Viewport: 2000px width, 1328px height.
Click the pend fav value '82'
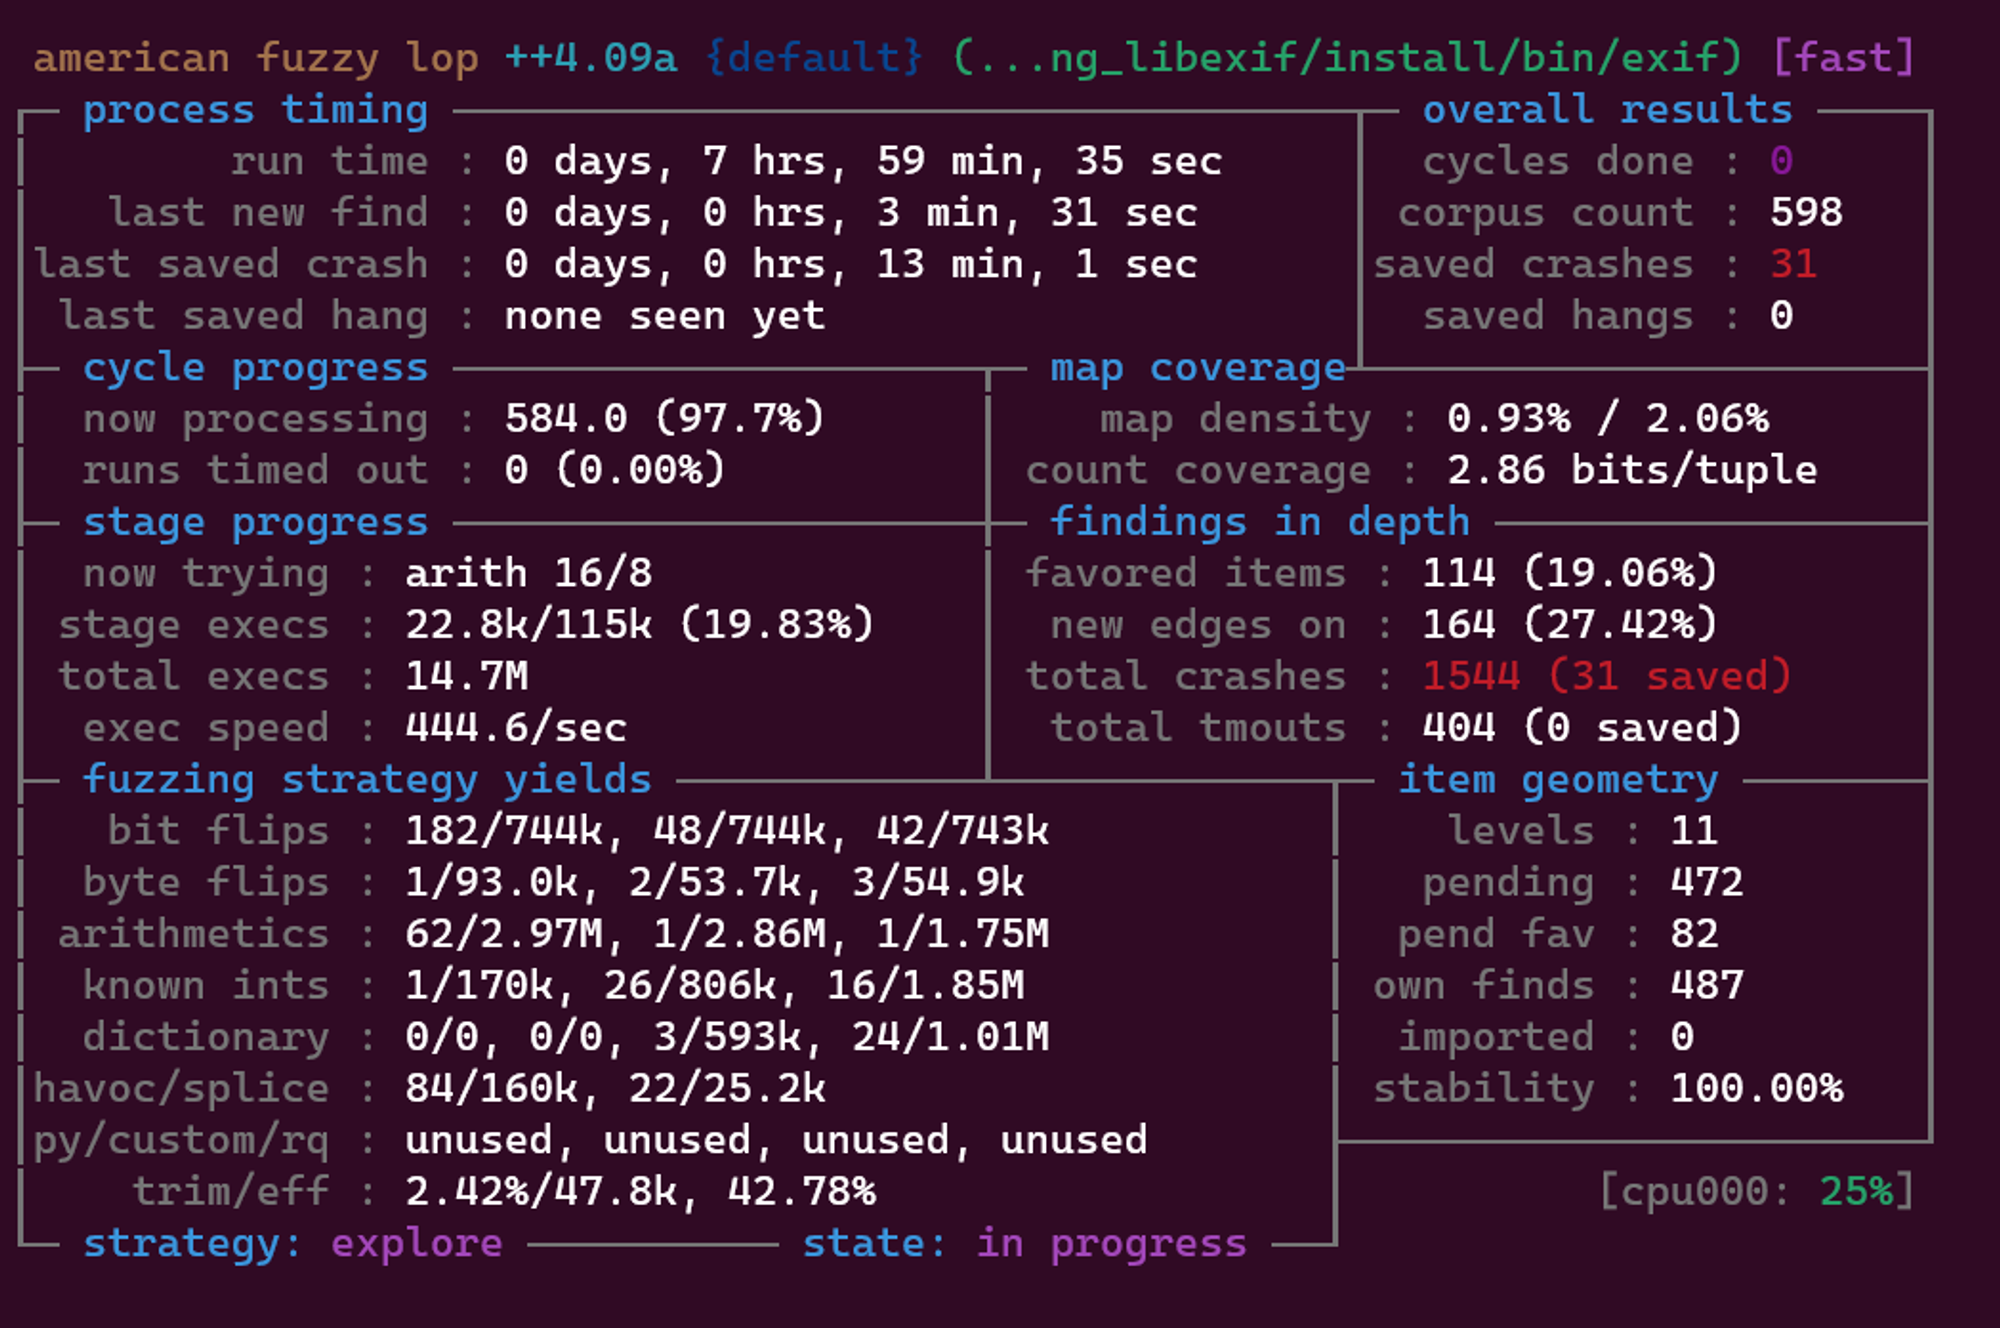click(1694, 934)
